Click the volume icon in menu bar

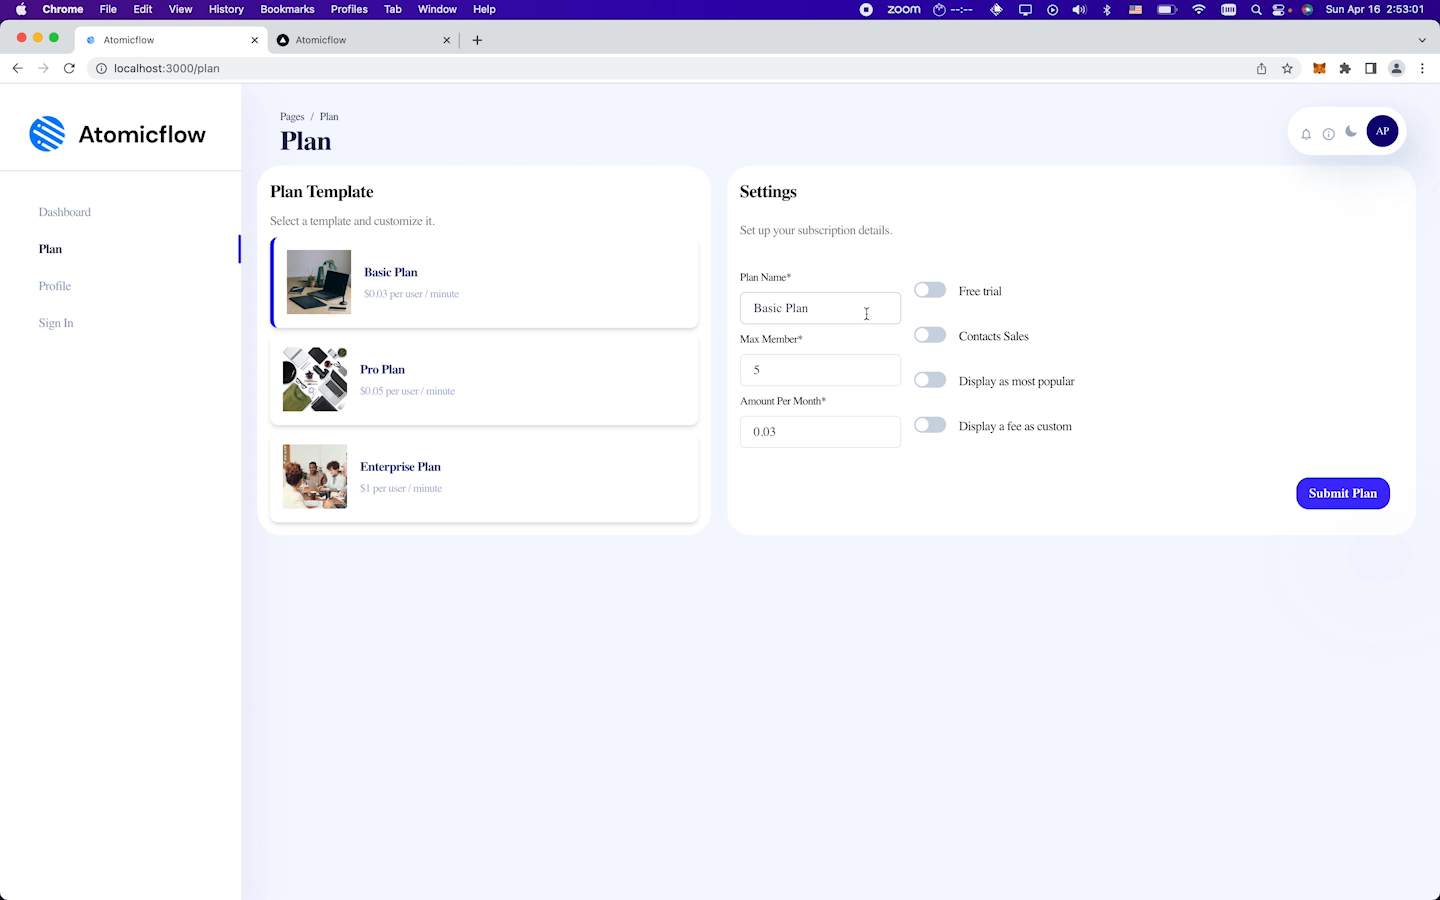click(1079, 9)
